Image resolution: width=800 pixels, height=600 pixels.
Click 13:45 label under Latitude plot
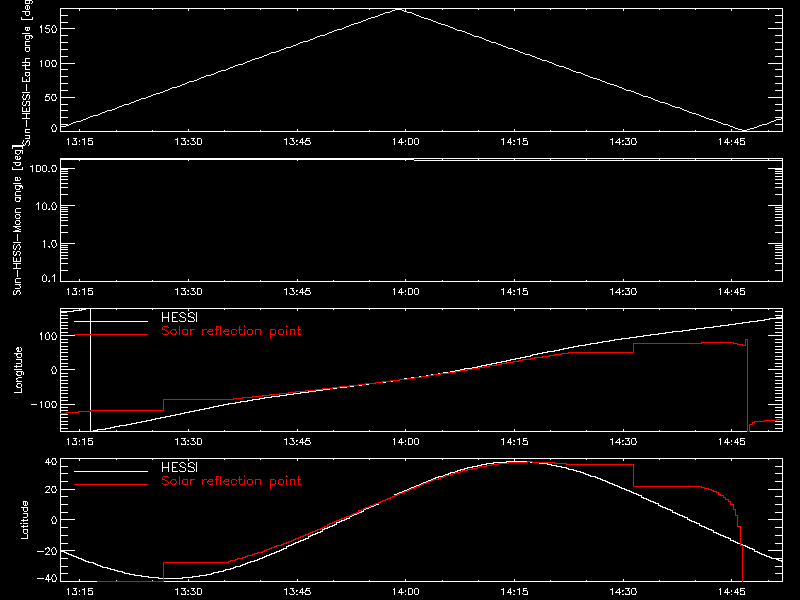297,592
